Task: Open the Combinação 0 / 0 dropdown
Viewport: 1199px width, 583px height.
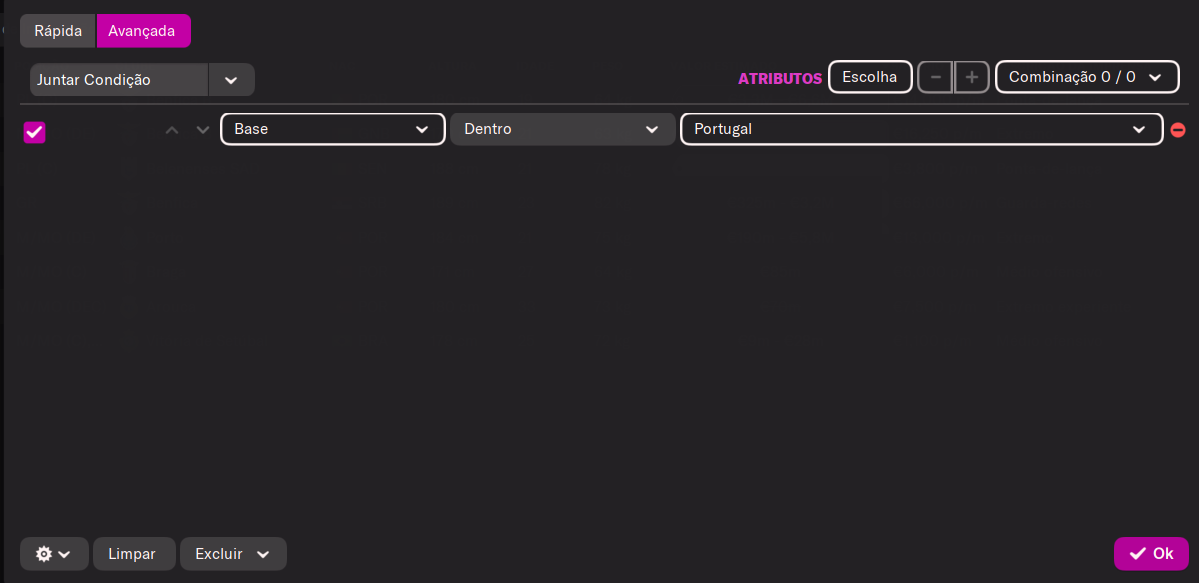Action: tap(1087, 77)
